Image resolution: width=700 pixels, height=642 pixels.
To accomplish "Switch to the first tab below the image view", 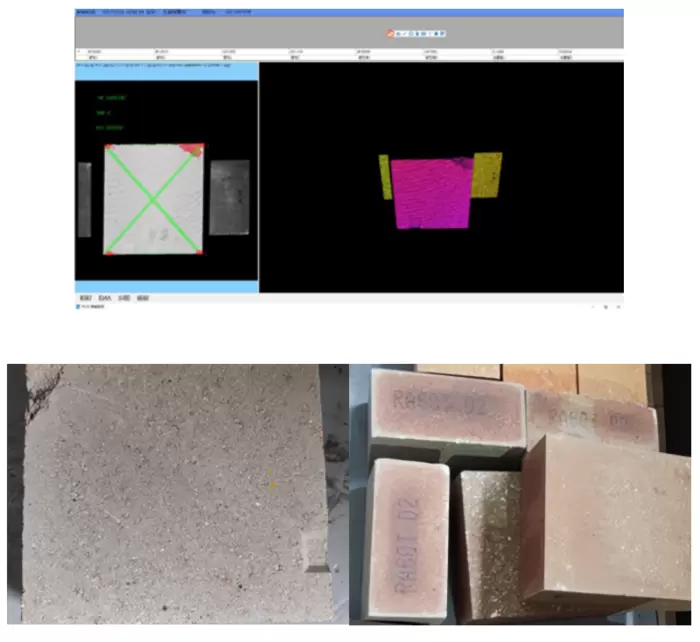I will point(85,298).
